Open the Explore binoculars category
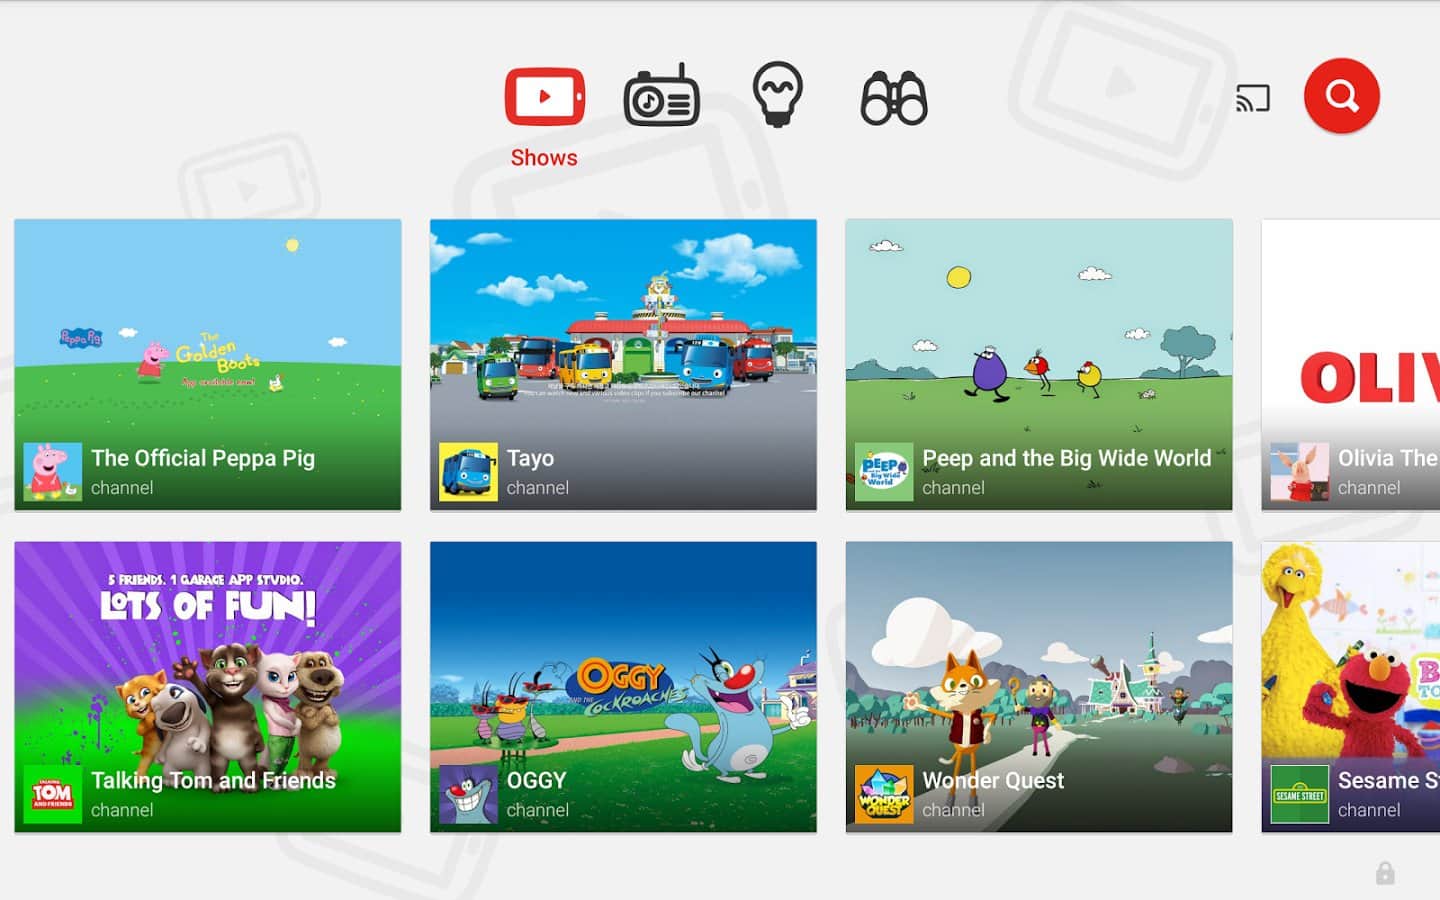 coord(894,98)
